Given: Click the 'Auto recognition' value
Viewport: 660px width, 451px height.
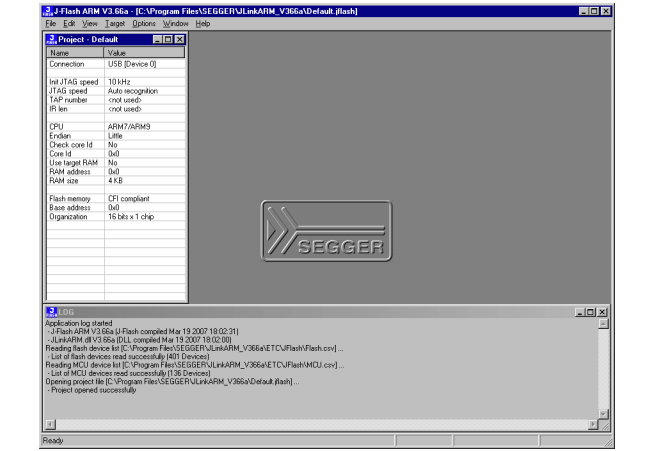Looking at the screenshot, I should [x=133, y=91].
